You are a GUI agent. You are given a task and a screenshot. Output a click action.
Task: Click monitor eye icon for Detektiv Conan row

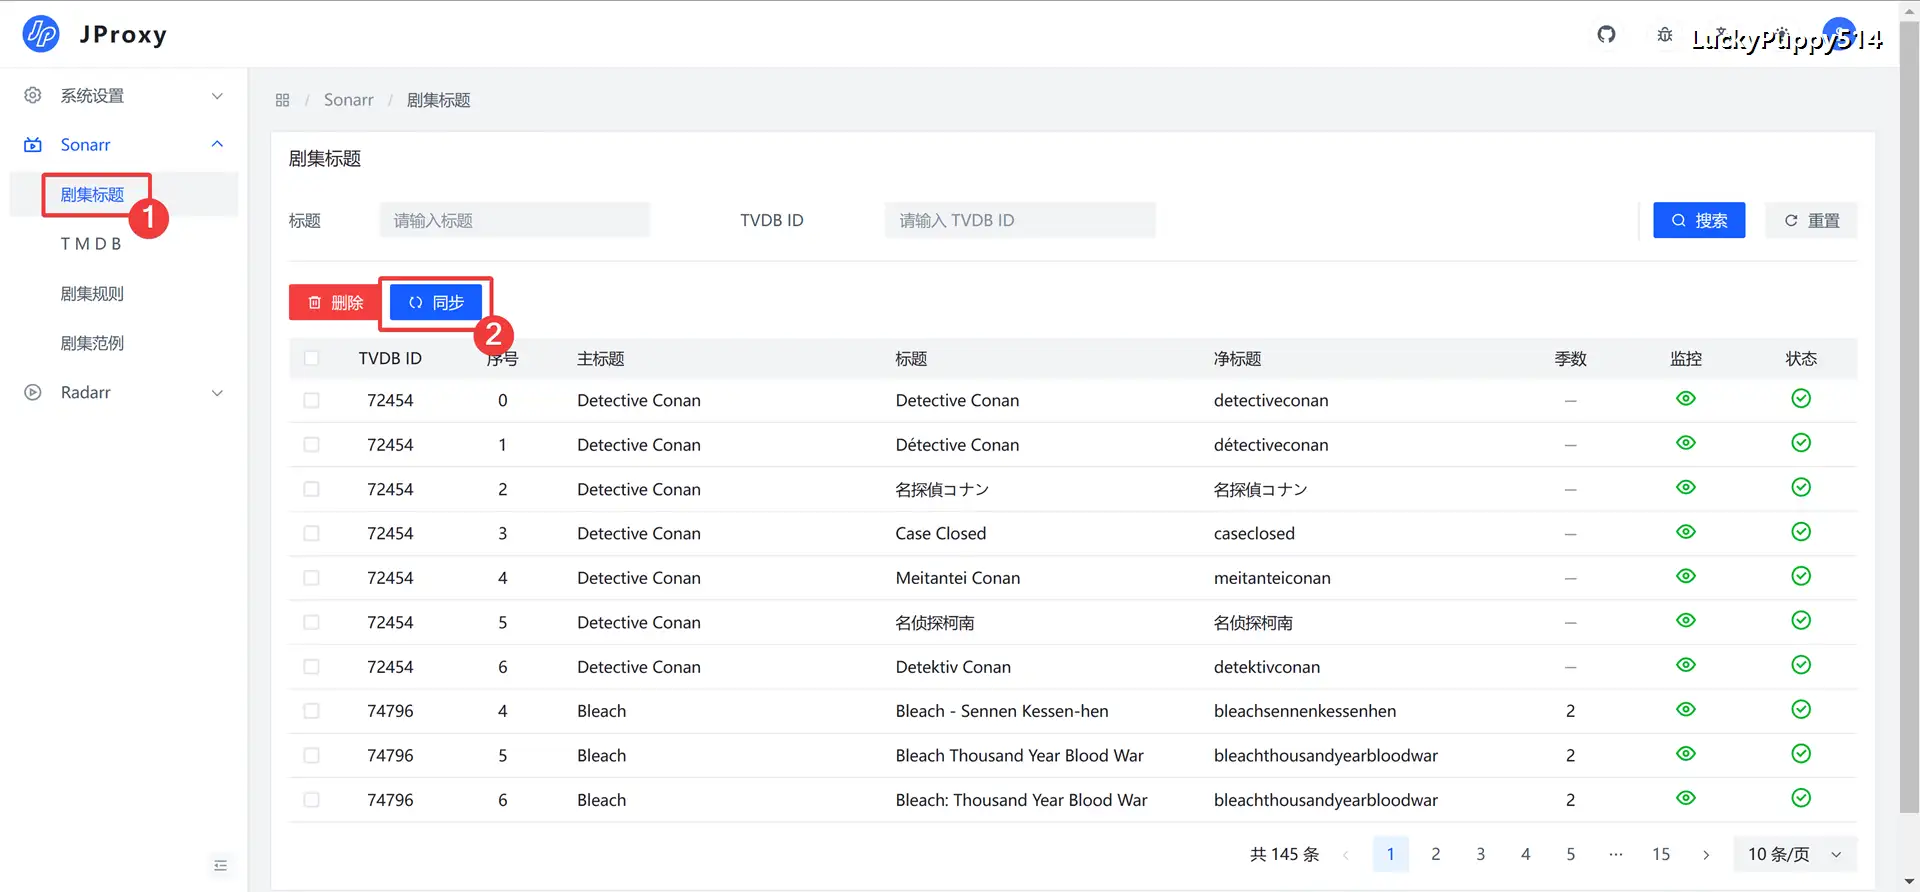pyautogui.click(x=1686, y=665)
